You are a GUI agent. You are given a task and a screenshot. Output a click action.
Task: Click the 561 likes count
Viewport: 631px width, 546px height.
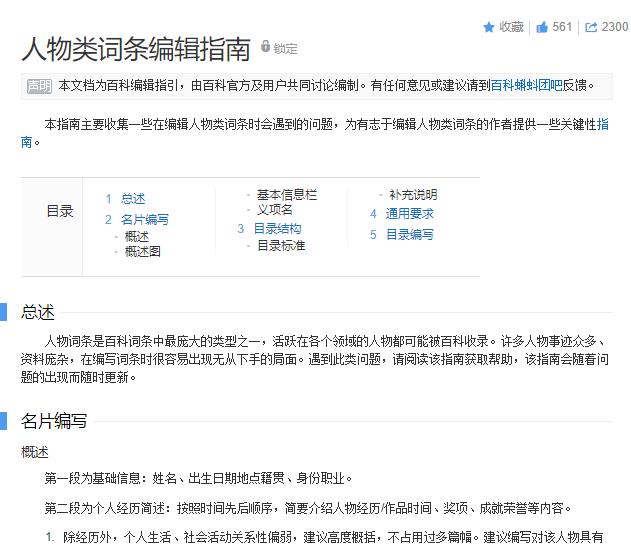[562, 27]
